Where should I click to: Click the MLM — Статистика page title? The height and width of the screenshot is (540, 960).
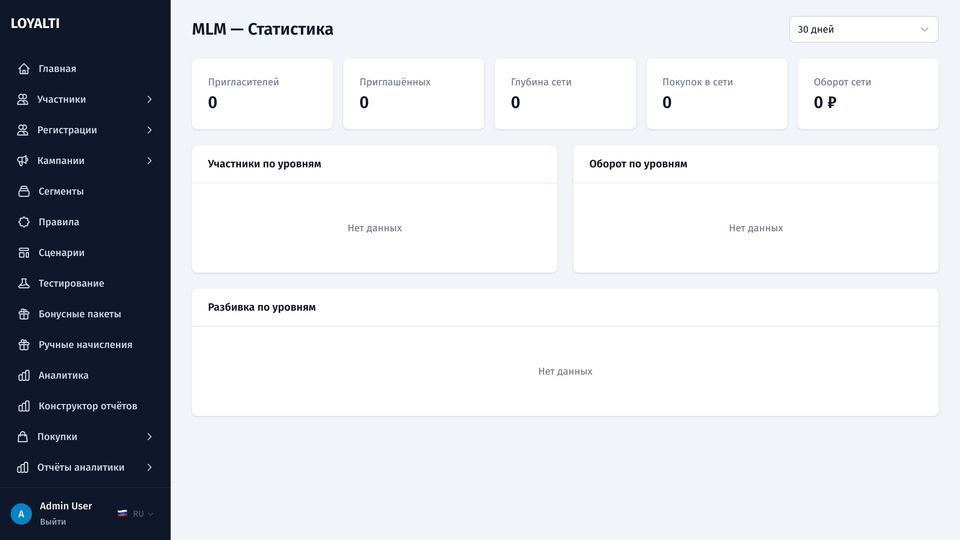tap(262, 29)
